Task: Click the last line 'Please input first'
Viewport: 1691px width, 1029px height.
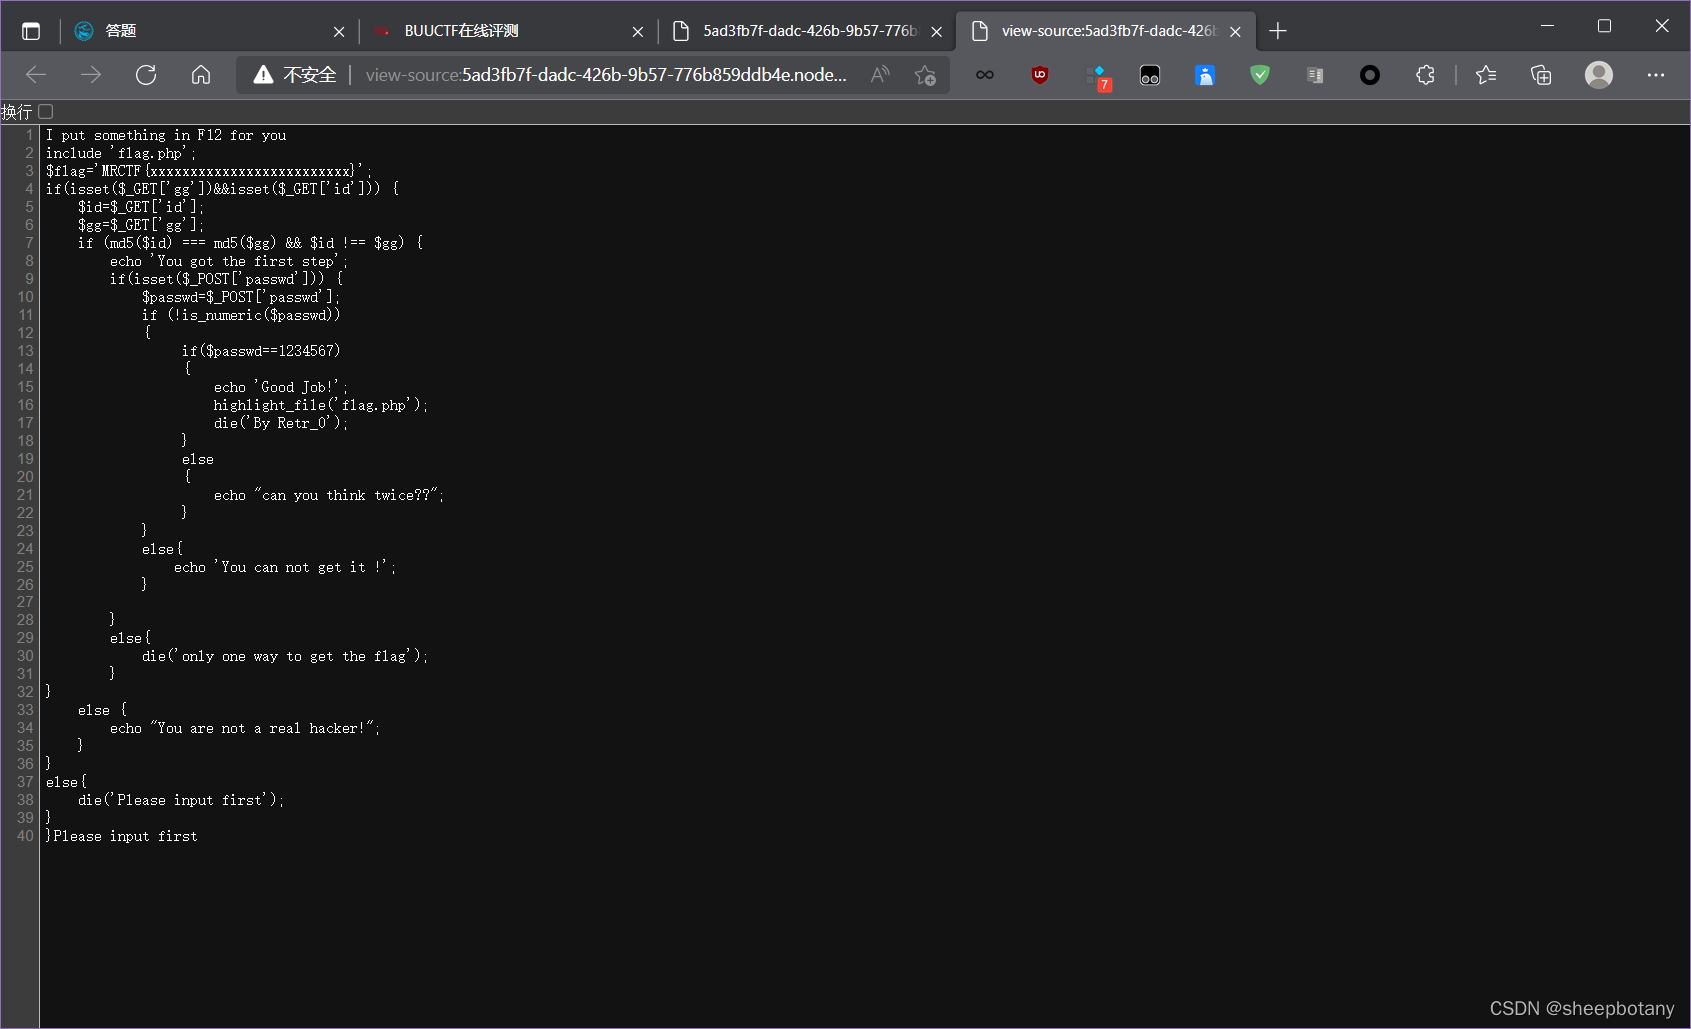Action: pyautogui.click(x=122, y=836)
